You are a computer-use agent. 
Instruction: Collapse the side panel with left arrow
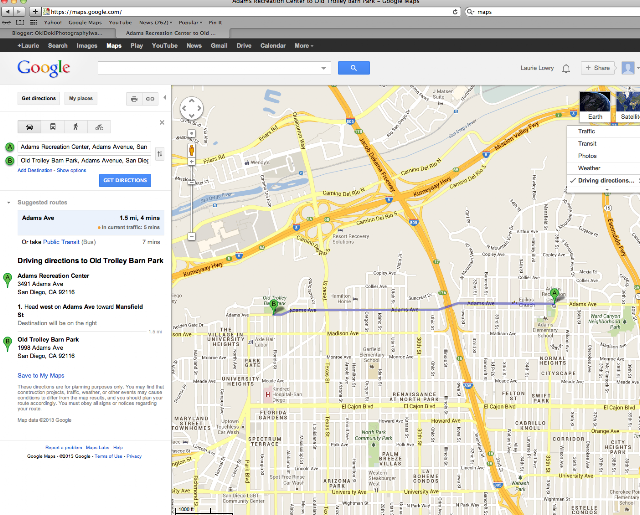pyautogui.click(x=165, y=98)
